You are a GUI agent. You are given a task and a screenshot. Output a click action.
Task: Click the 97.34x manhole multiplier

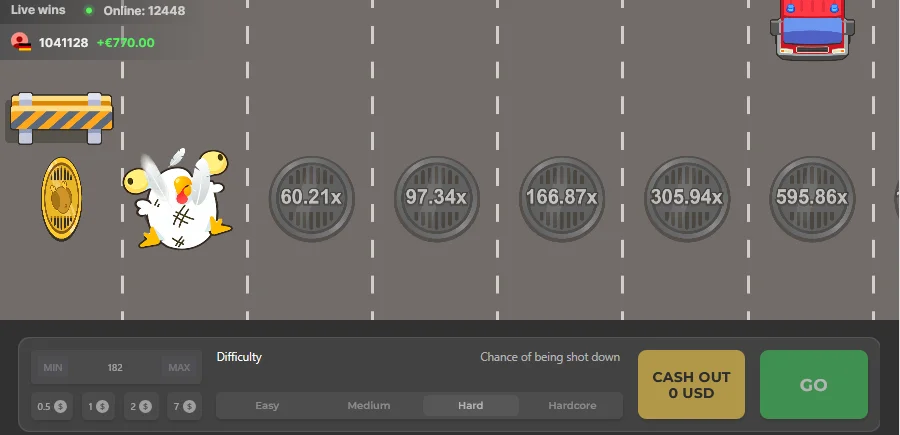click(x=437, y=198)
